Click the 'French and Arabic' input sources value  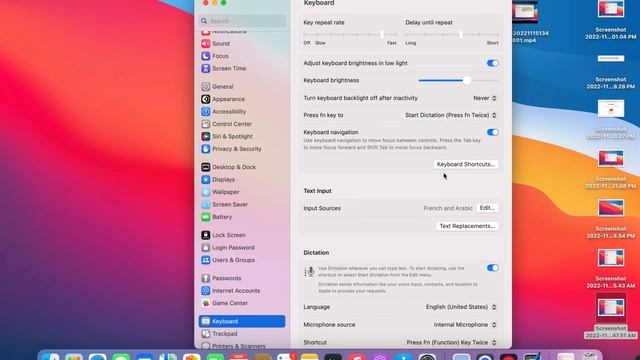click(x=448, y=208)
